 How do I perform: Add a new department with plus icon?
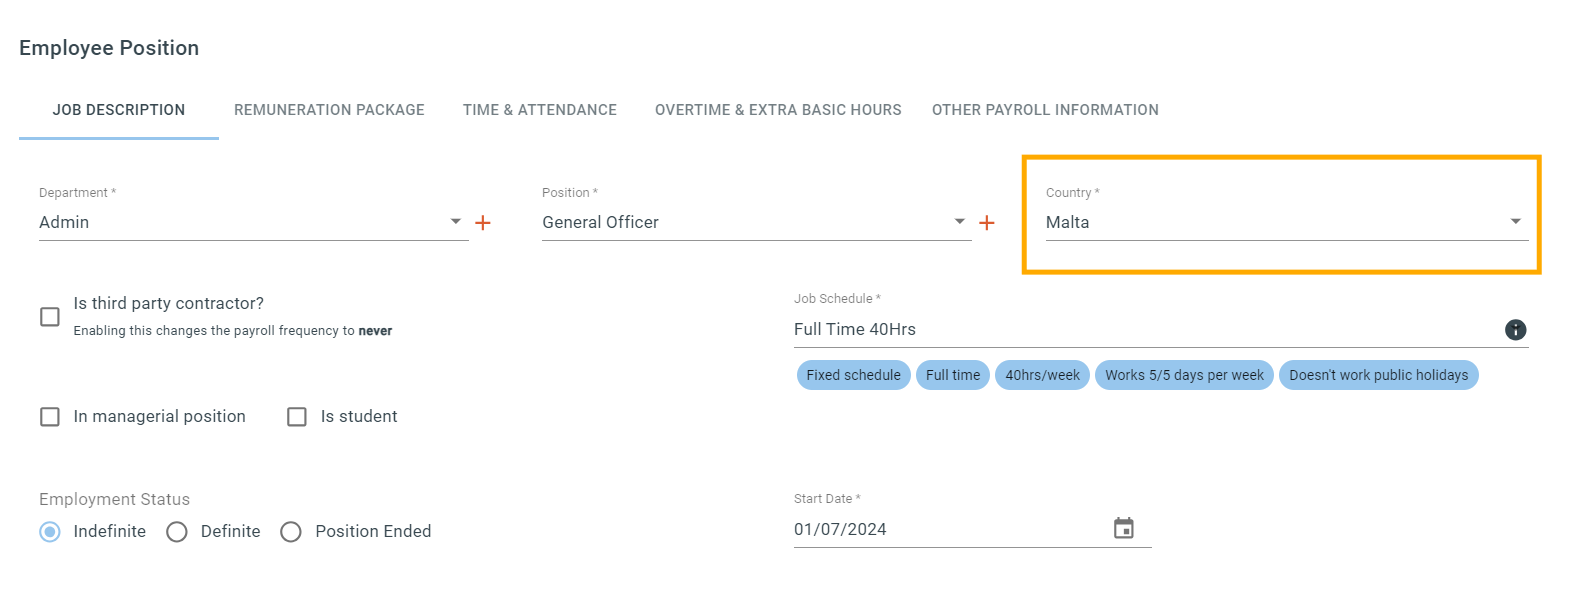pos(483,223)
